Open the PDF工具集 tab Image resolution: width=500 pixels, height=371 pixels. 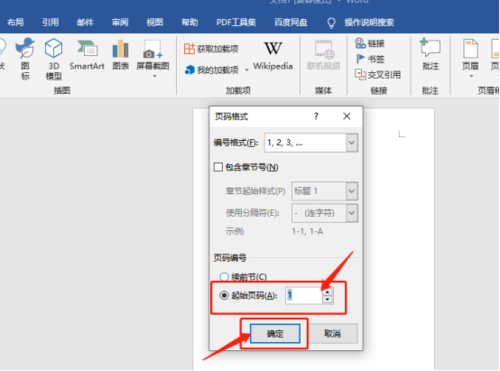point(236,22)
